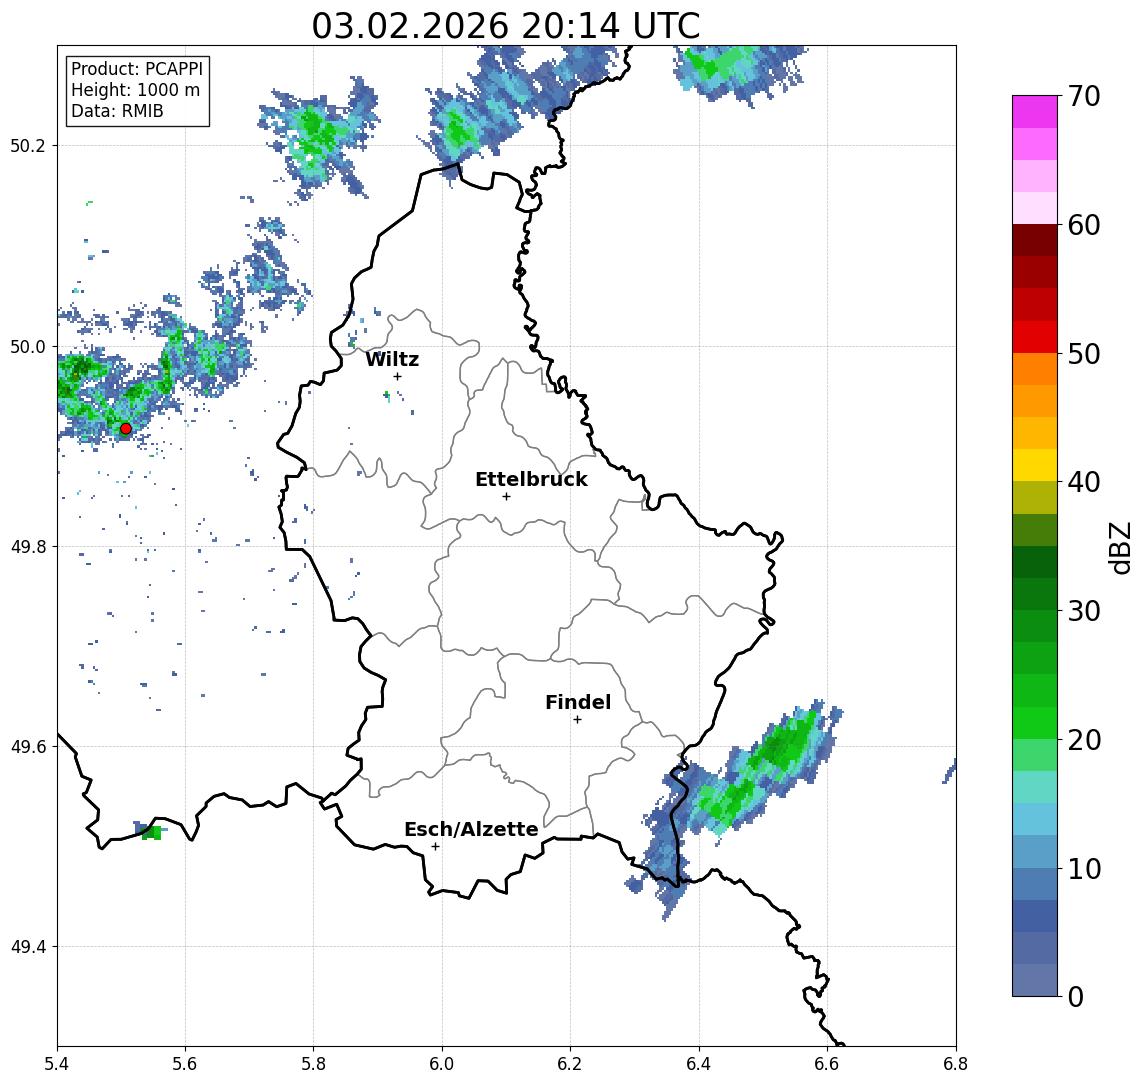1145x1084 pixels.
Task: Click the 40 tick label on colorbar
Action: 1084,482
